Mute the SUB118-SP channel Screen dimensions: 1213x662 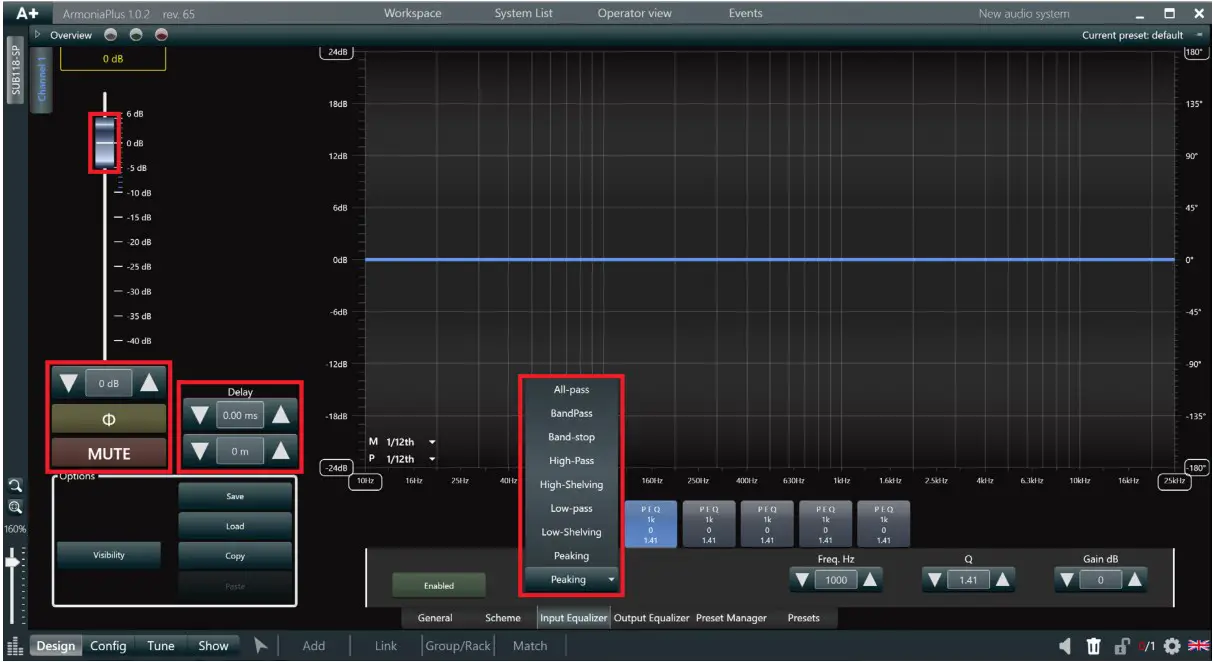[x=108, y=452]
